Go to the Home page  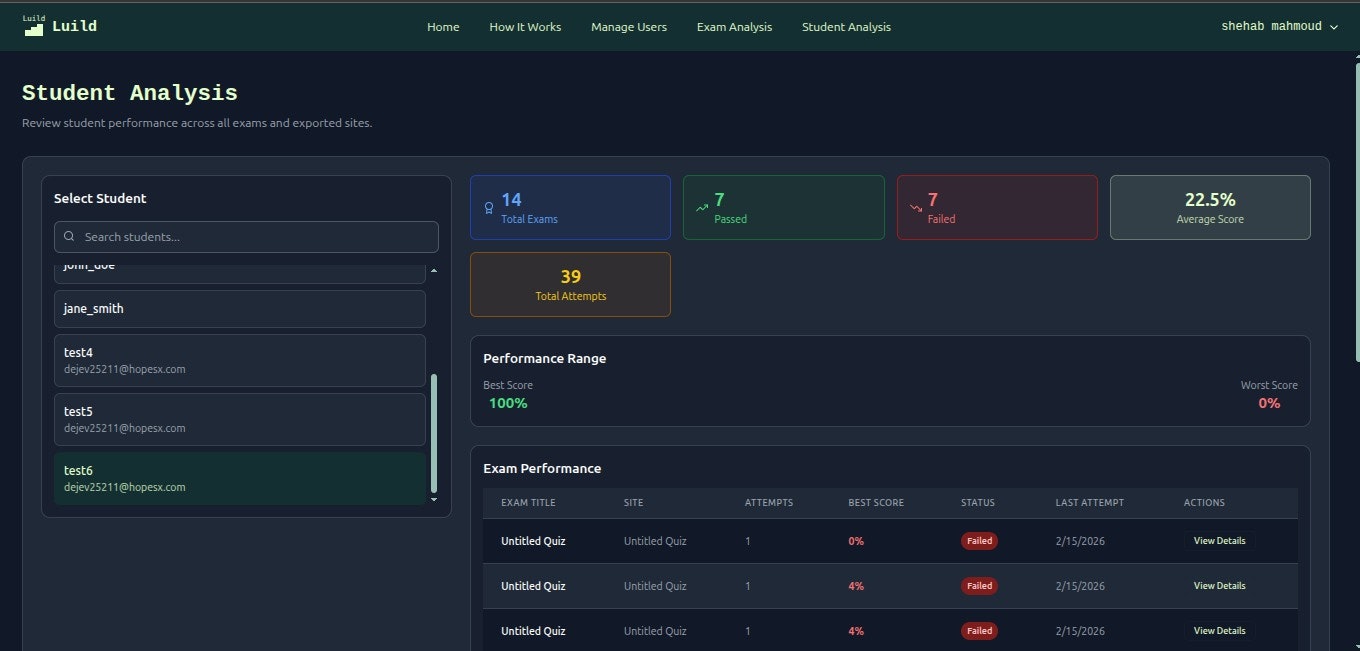tap(443, 27)
